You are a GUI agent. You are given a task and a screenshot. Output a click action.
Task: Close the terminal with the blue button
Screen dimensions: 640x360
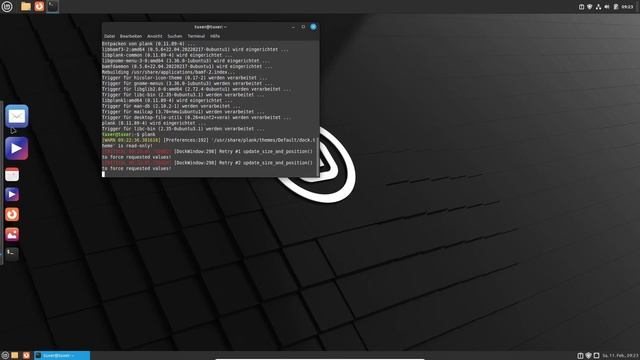coord(313,27)
